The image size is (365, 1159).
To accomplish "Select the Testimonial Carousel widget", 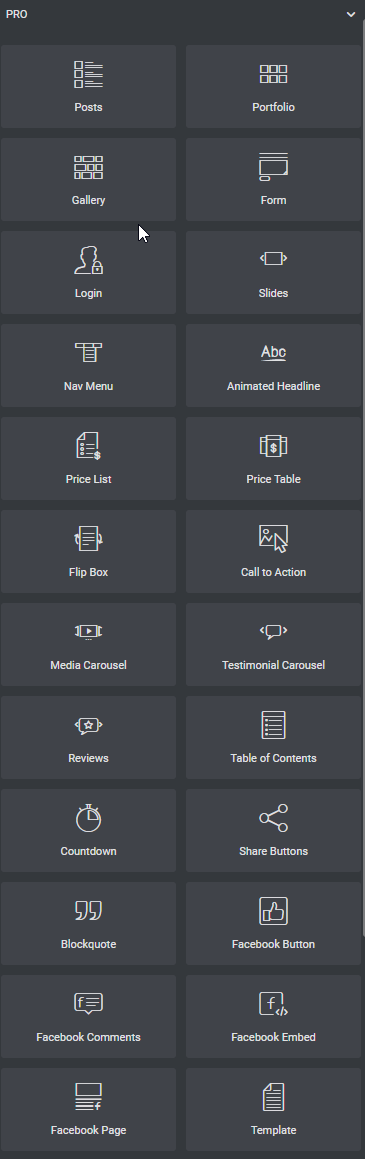I will (x=273, y=645).
